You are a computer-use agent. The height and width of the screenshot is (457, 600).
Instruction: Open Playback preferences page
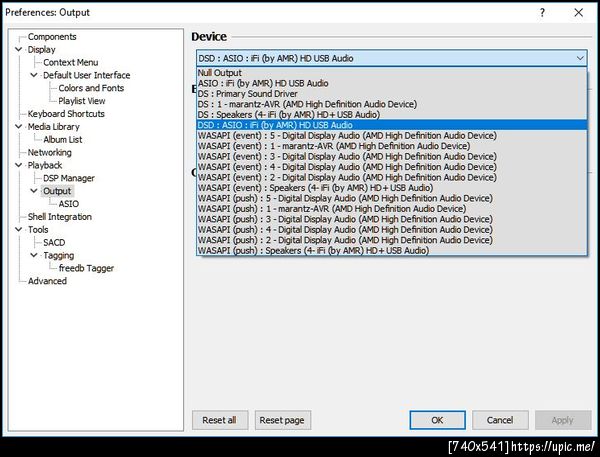pyautogui.click(x=45, y=165)
